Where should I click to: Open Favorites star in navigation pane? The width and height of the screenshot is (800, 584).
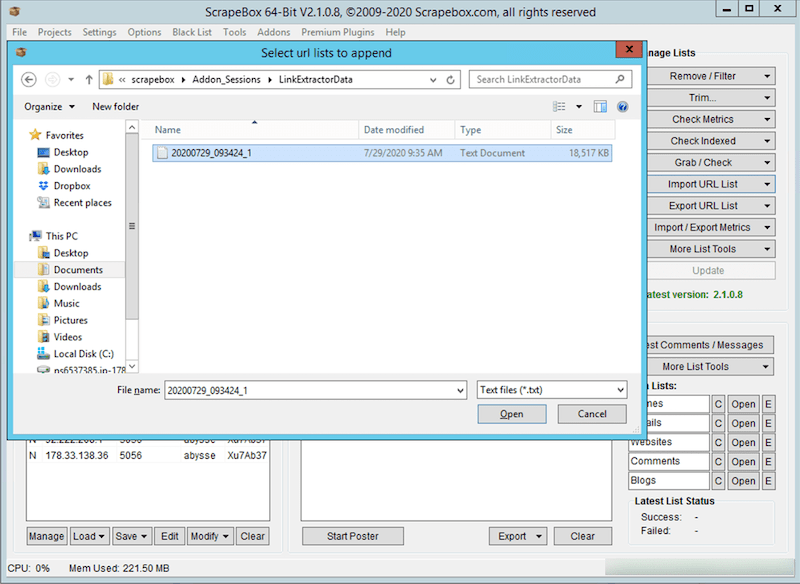point(35,135)
